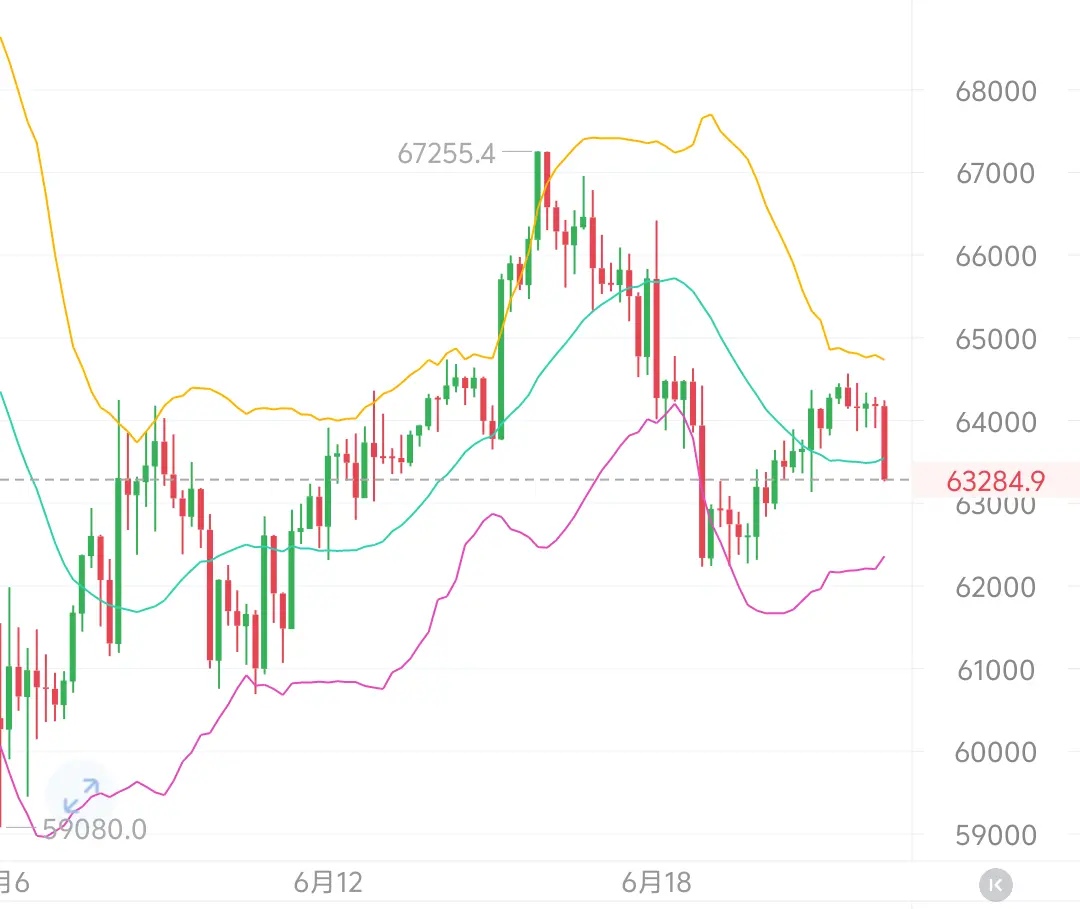The image size is (1080, 909).
Task: Tap the 61000 price axis label
Action: pyautogui.click(x=995, y=669)
